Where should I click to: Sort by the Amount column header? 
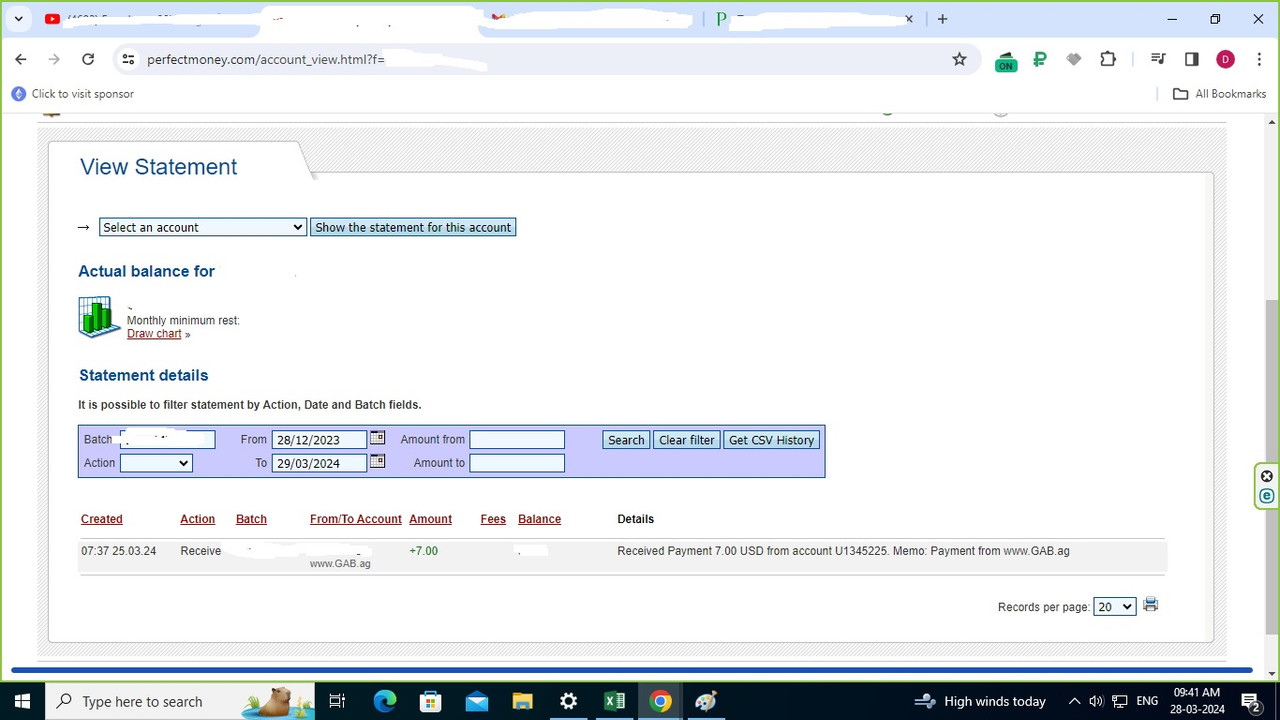coord(431,519)
